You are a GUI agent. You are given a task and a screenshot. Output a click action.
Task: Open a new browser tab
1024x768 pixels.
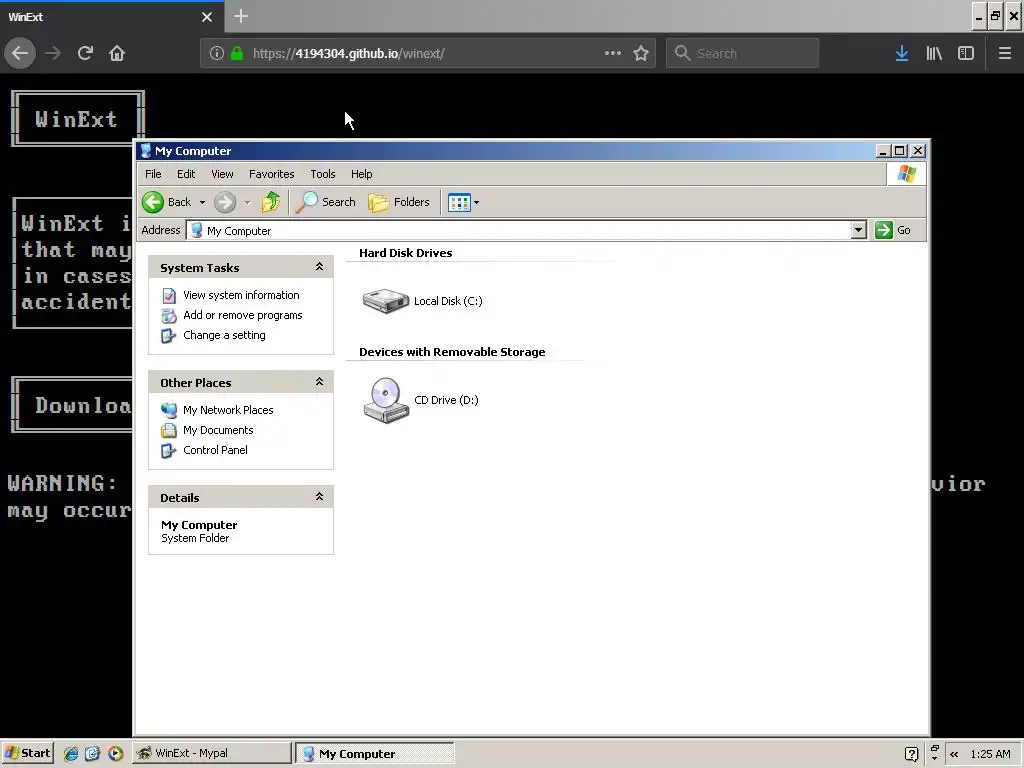241,16
